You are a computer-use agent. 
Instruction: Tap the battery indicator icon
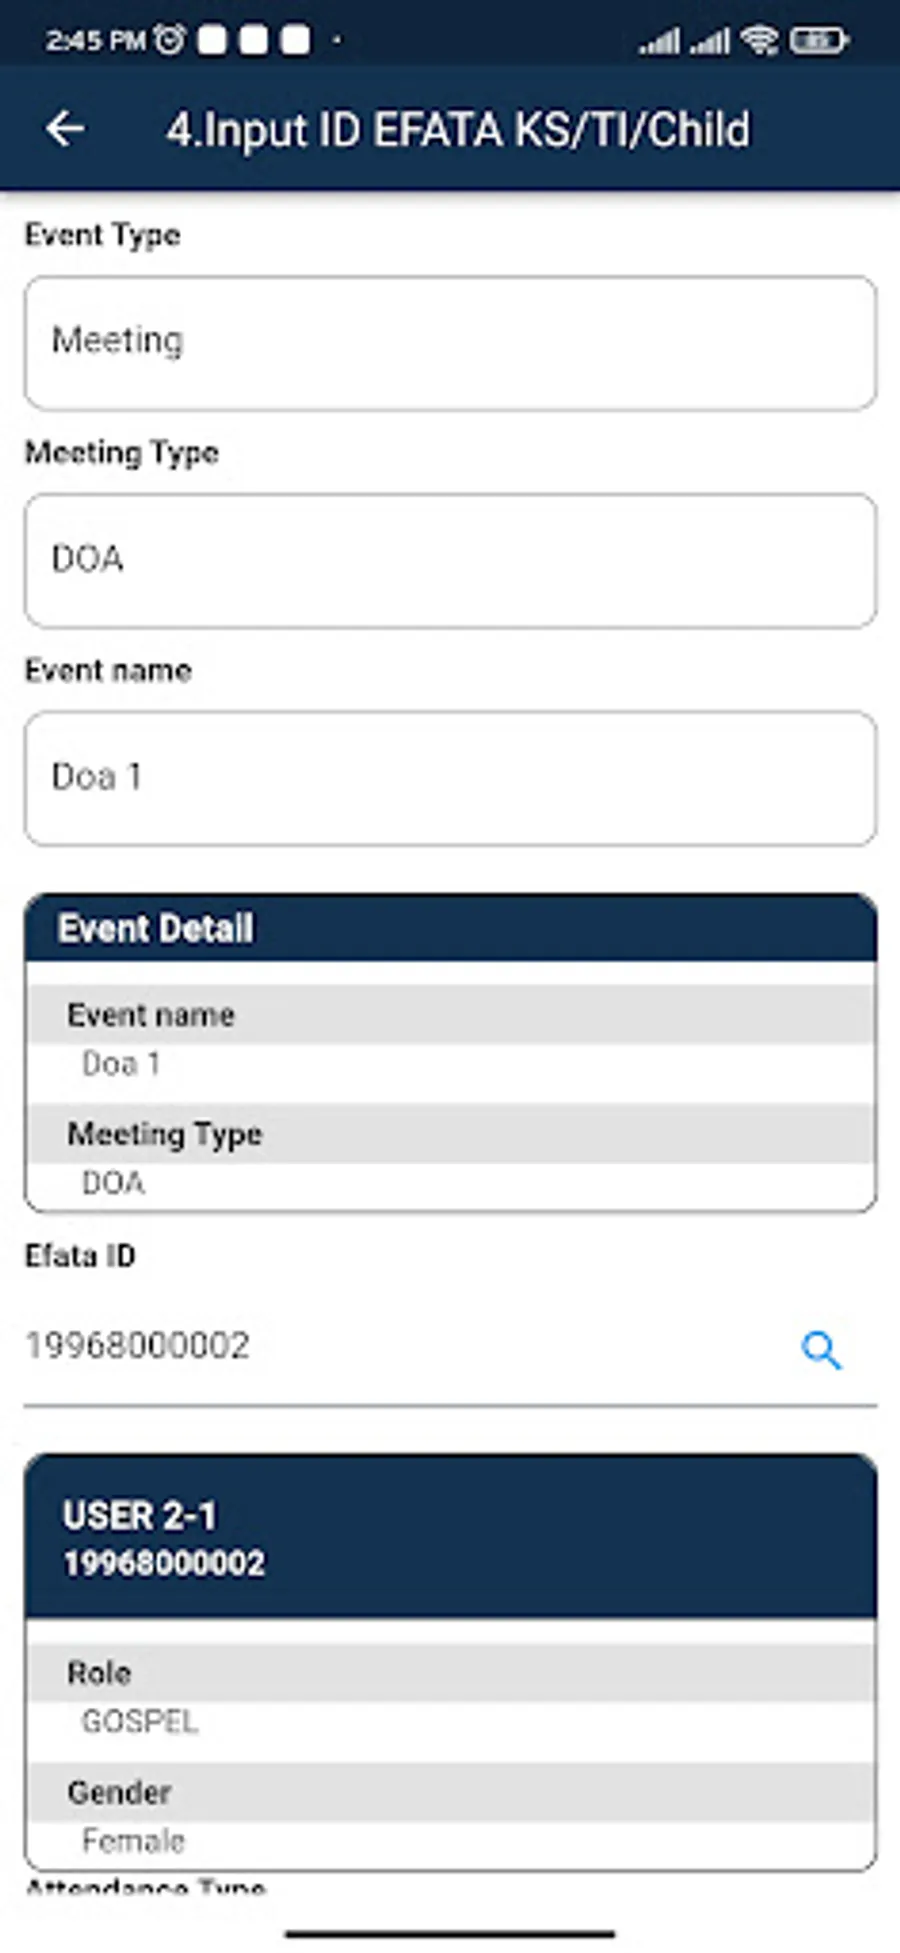click(819, 40)
